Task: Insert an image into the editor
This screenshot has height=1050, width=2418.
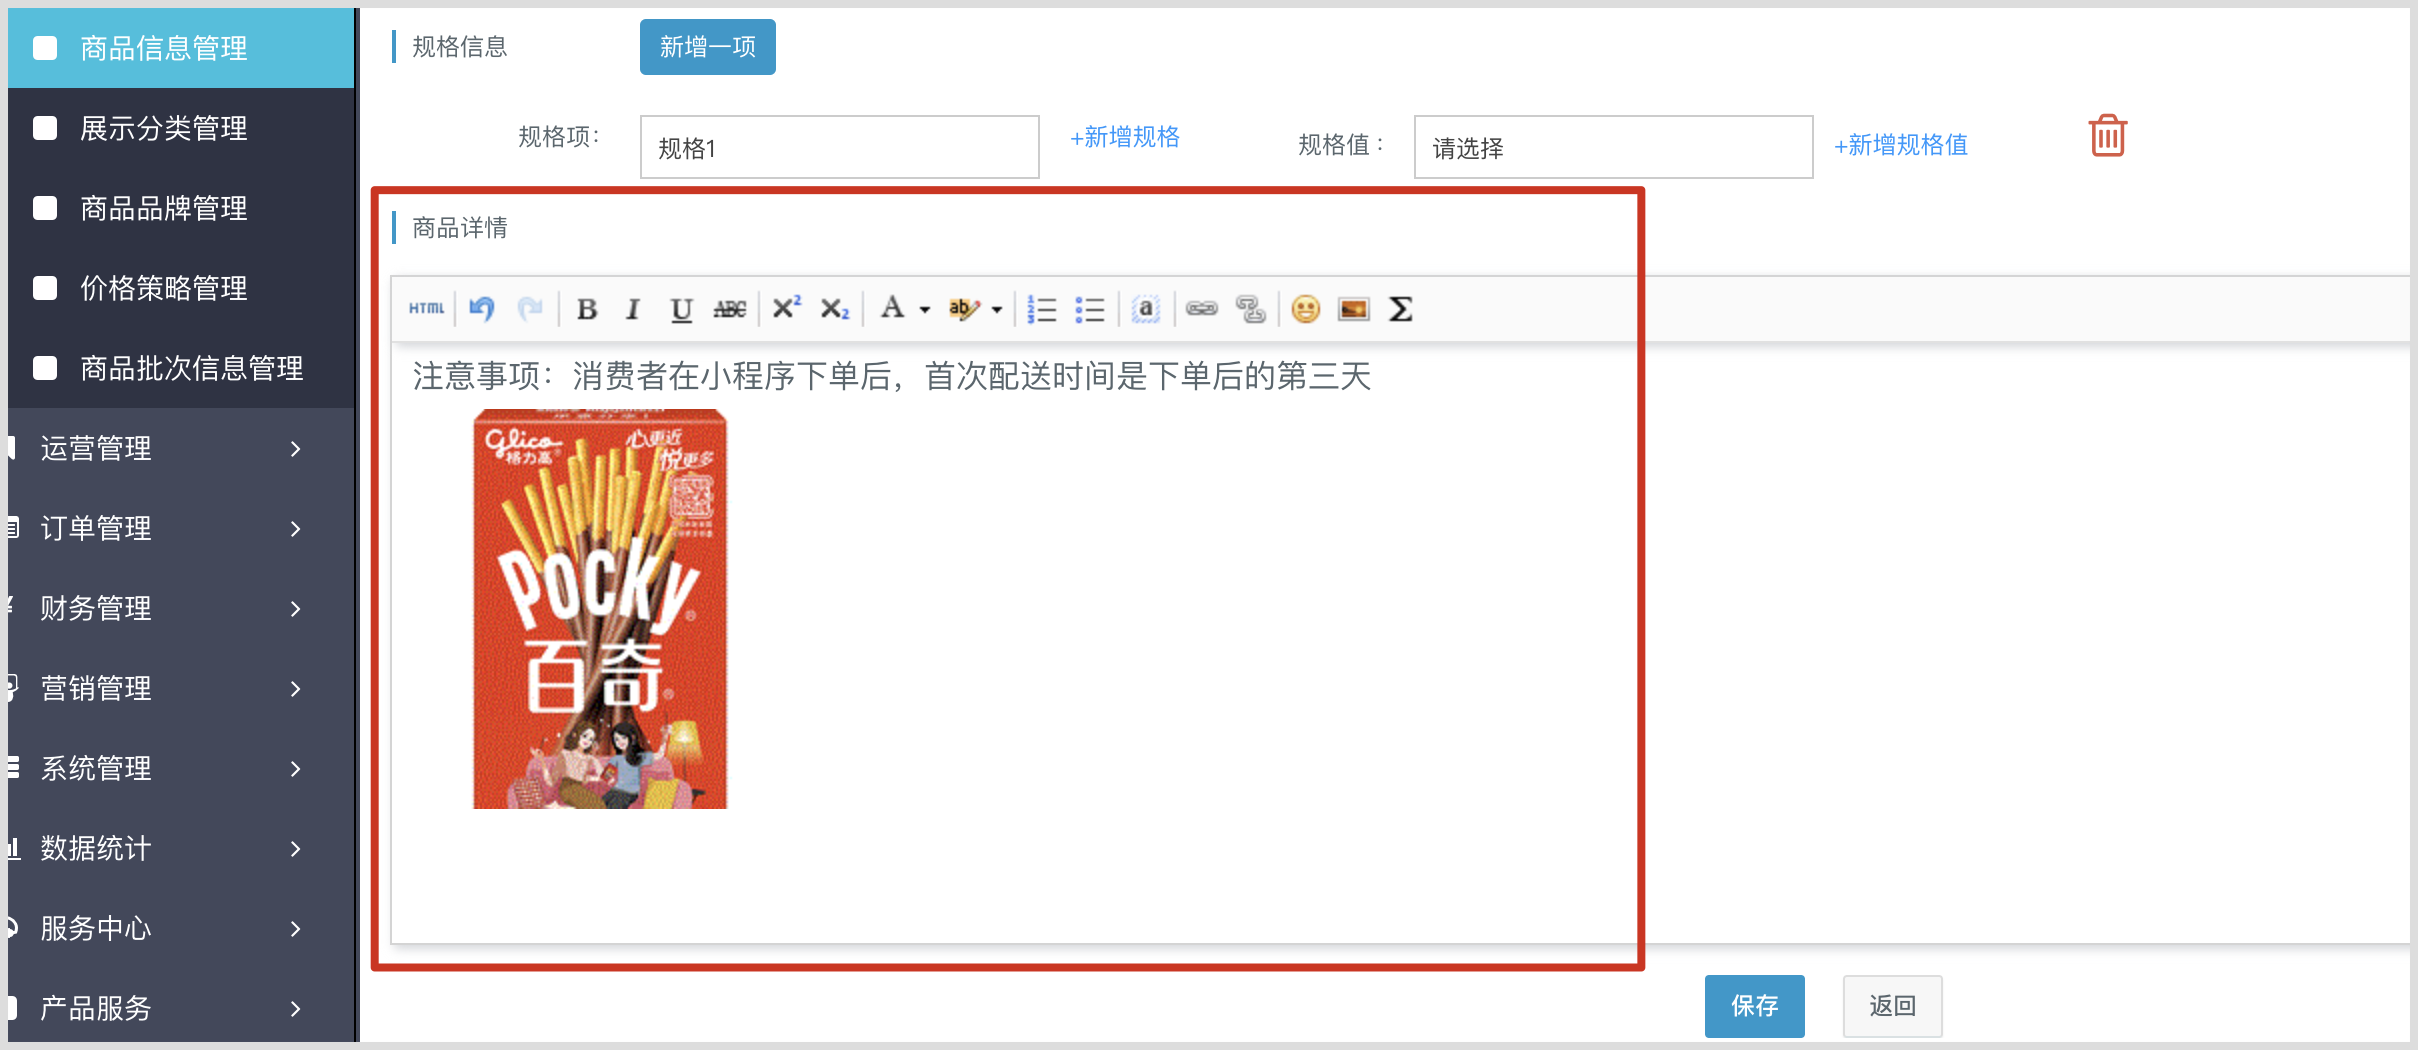Action: click(1354, 309)
